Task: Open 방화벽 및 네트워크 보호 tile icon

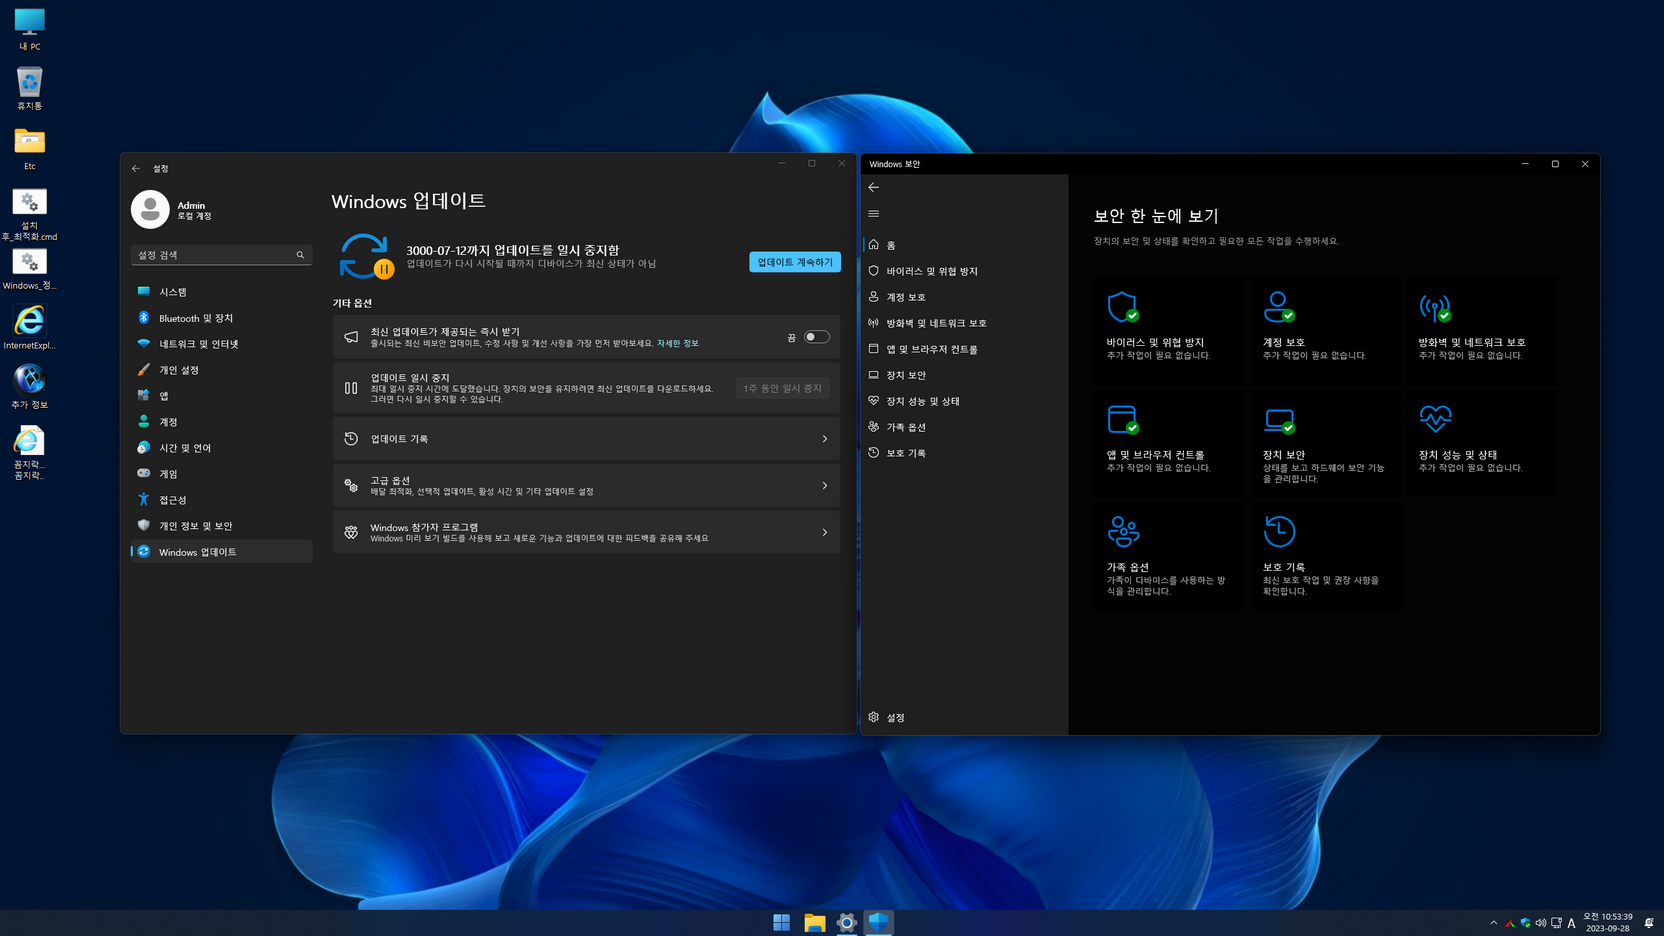Action: point(1434,308)
